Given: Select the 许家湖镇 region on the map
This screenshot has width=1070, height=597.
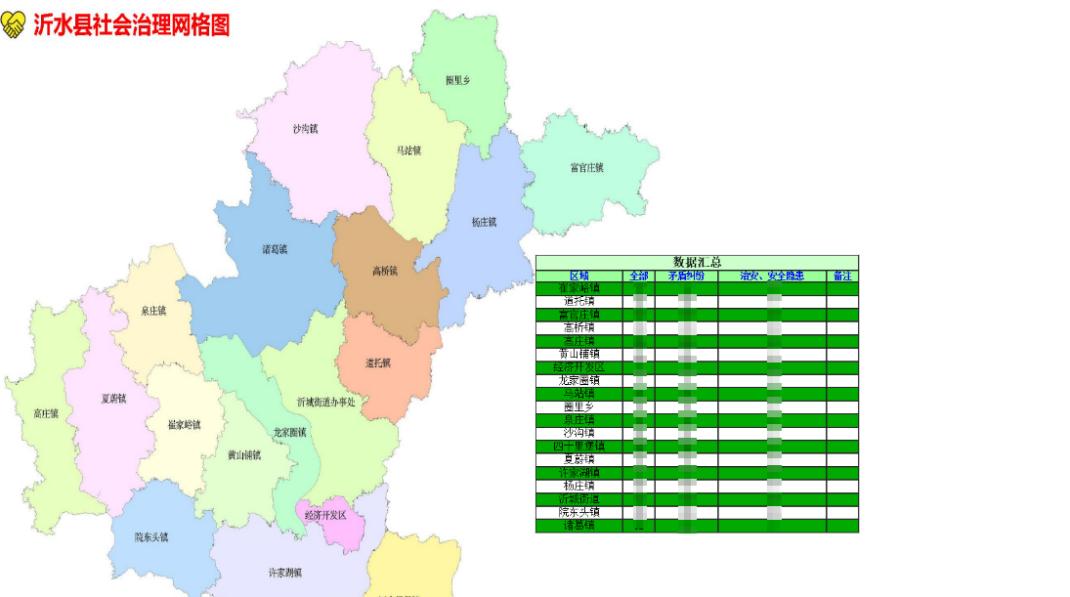Looking at the screenshot, I should click(285, 572).
